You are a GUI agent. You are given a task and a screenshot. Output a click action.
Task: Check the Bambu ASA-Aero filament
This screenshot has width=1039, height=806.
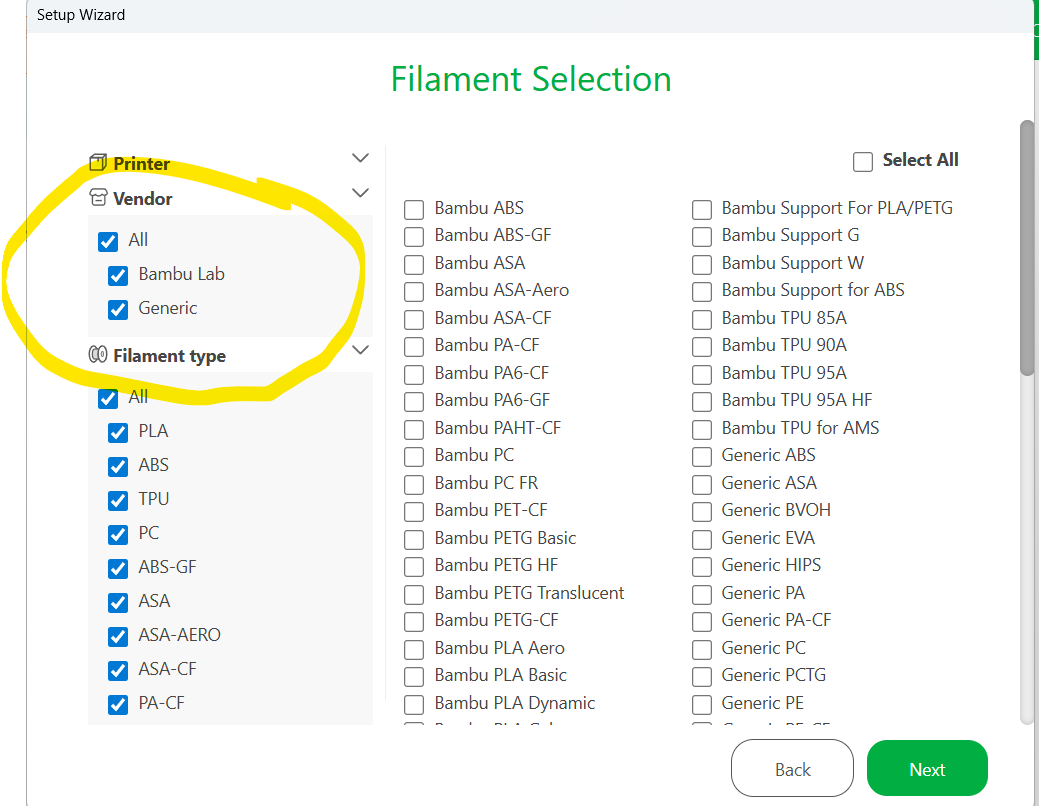tap(414, 292)
